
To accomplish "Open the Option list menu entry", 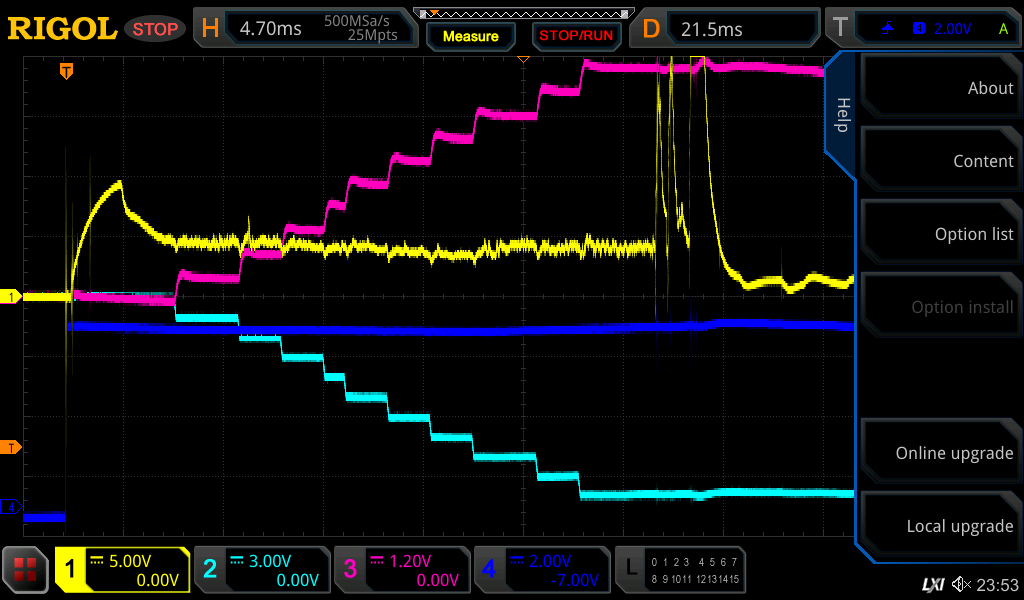I will [940, 234].
